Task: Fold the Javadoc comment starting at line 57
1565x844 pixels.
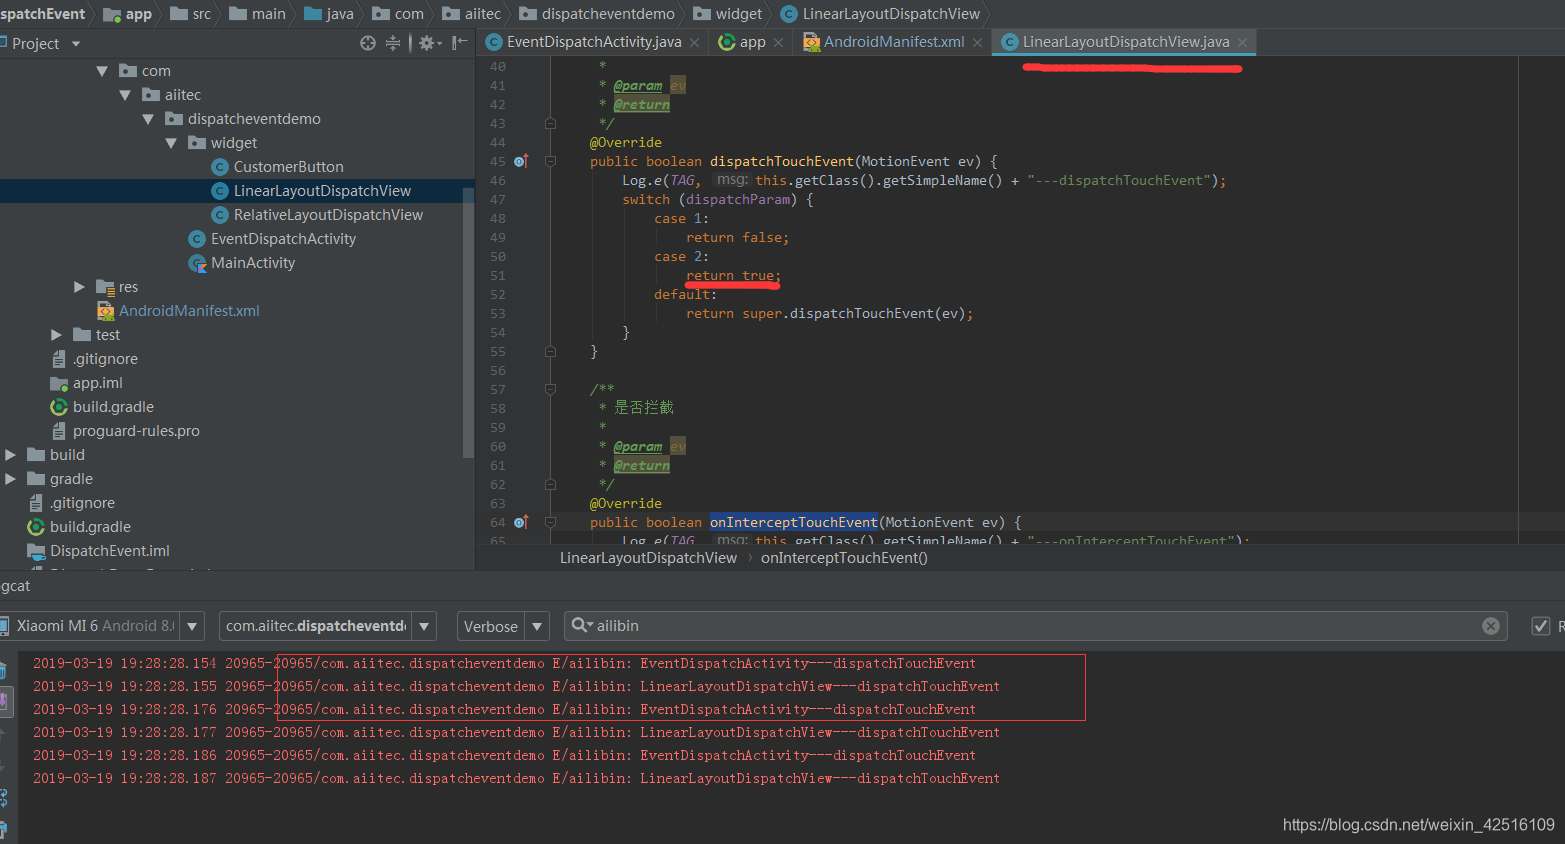Action: point(550,389)
